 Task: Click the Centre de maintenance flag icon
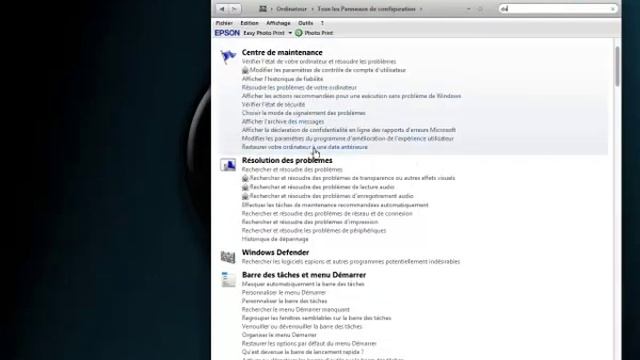point(228,56)
